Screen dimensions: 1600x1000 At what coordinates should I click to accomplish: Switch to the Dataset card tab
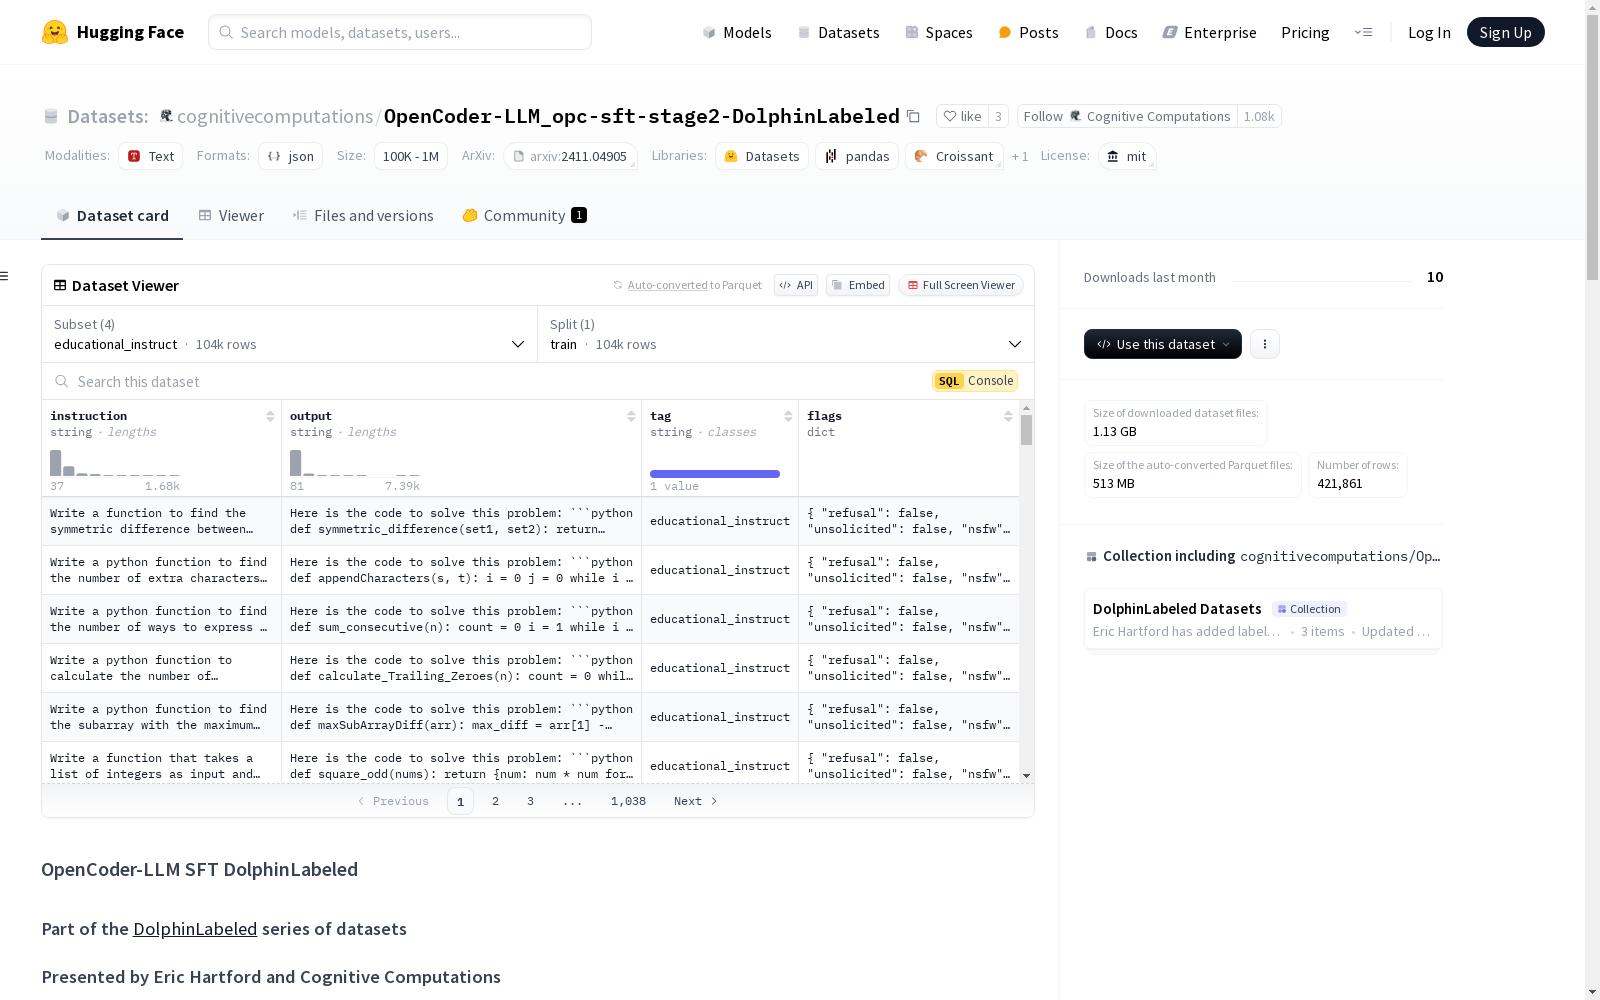pyautogui.click(x=112, y=216)
